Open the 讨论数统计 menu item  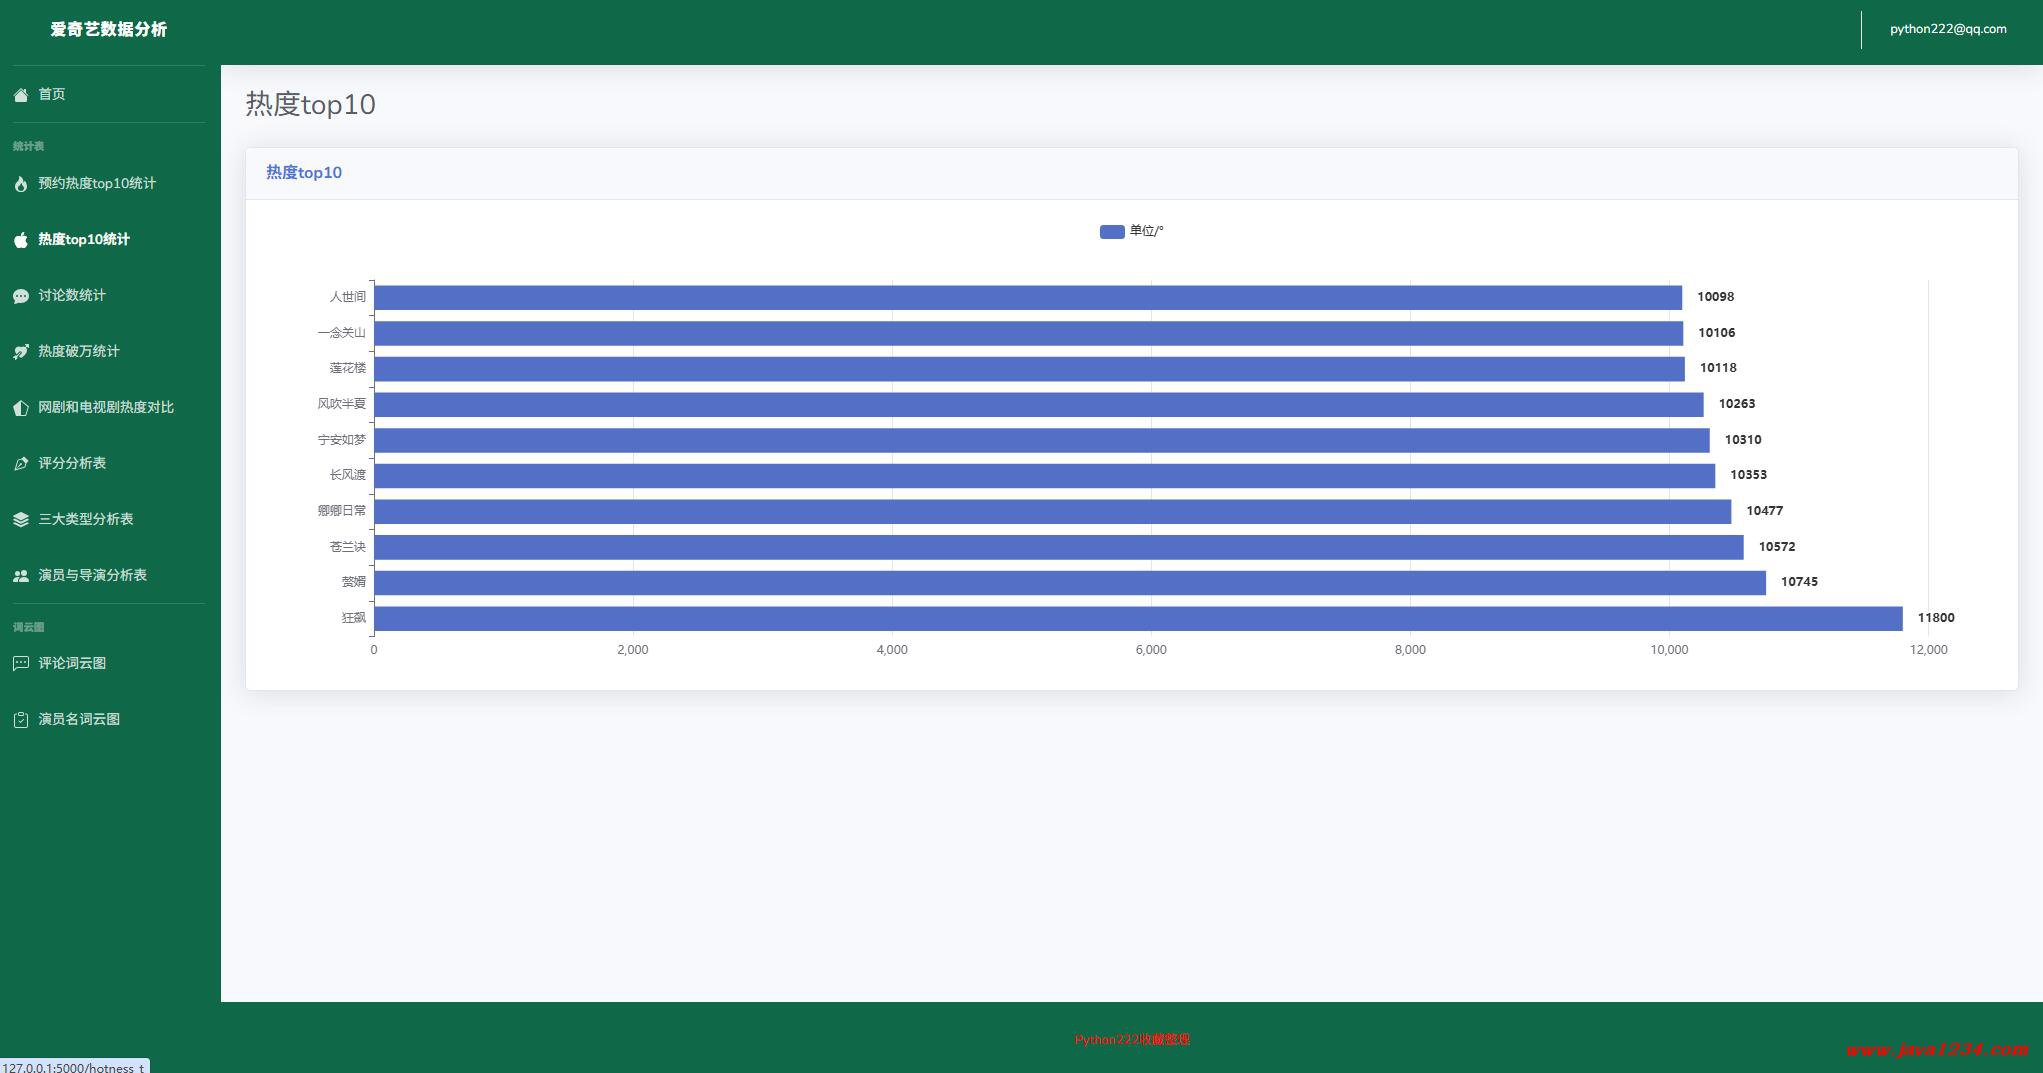[72, 295]
